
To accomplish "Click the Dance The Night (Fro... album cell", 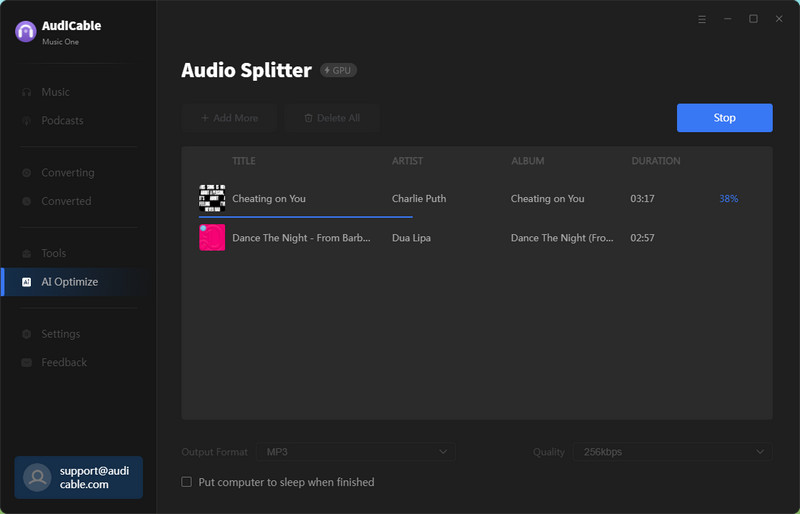I will click(x=562, y=238).
